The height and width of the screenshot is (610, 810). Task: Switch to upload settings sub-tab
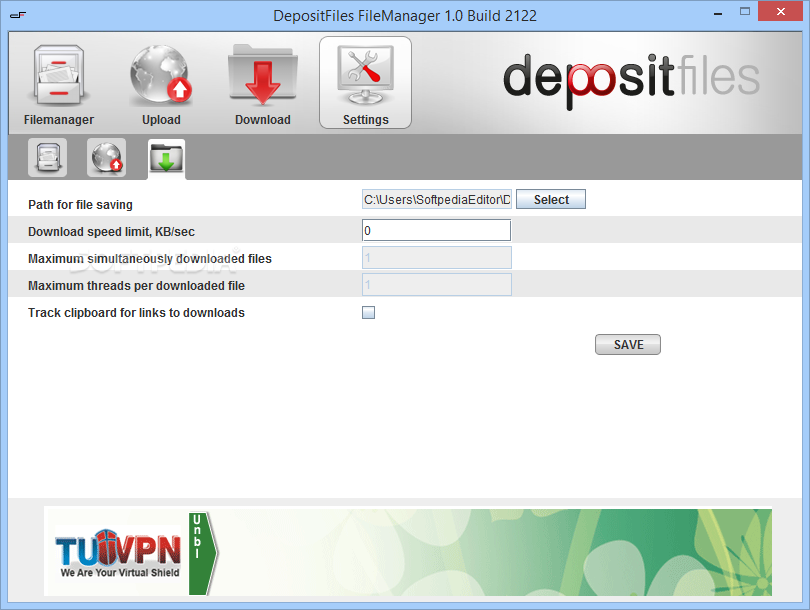(x=106, y=158)
